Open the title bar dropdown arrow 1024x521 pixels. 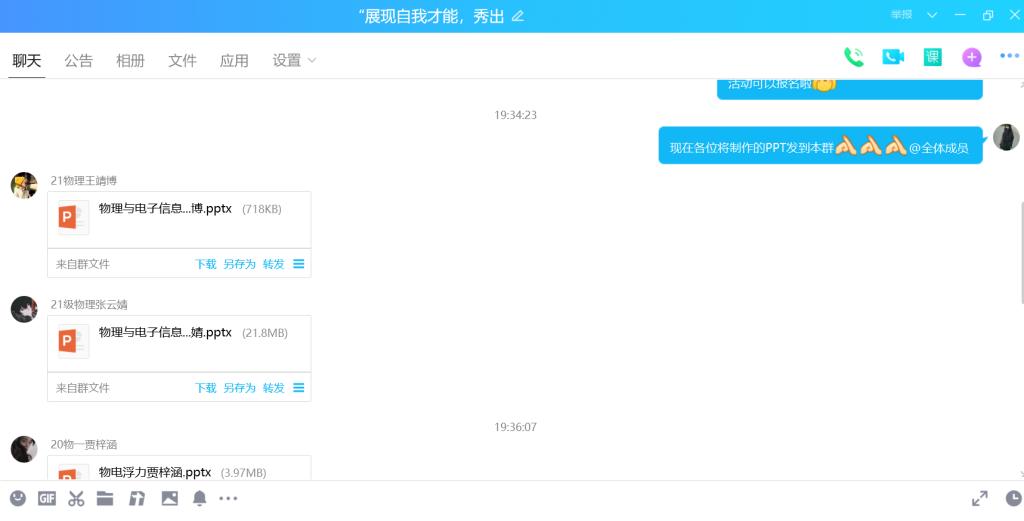click(933, 15)
